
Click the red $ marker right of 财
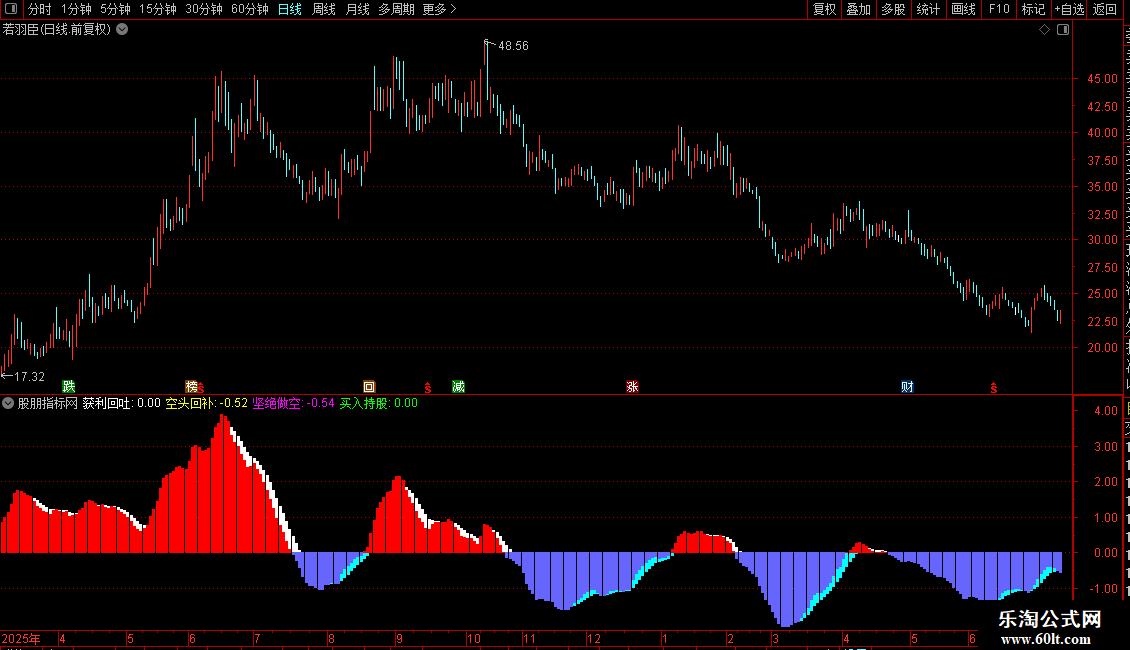994,388
